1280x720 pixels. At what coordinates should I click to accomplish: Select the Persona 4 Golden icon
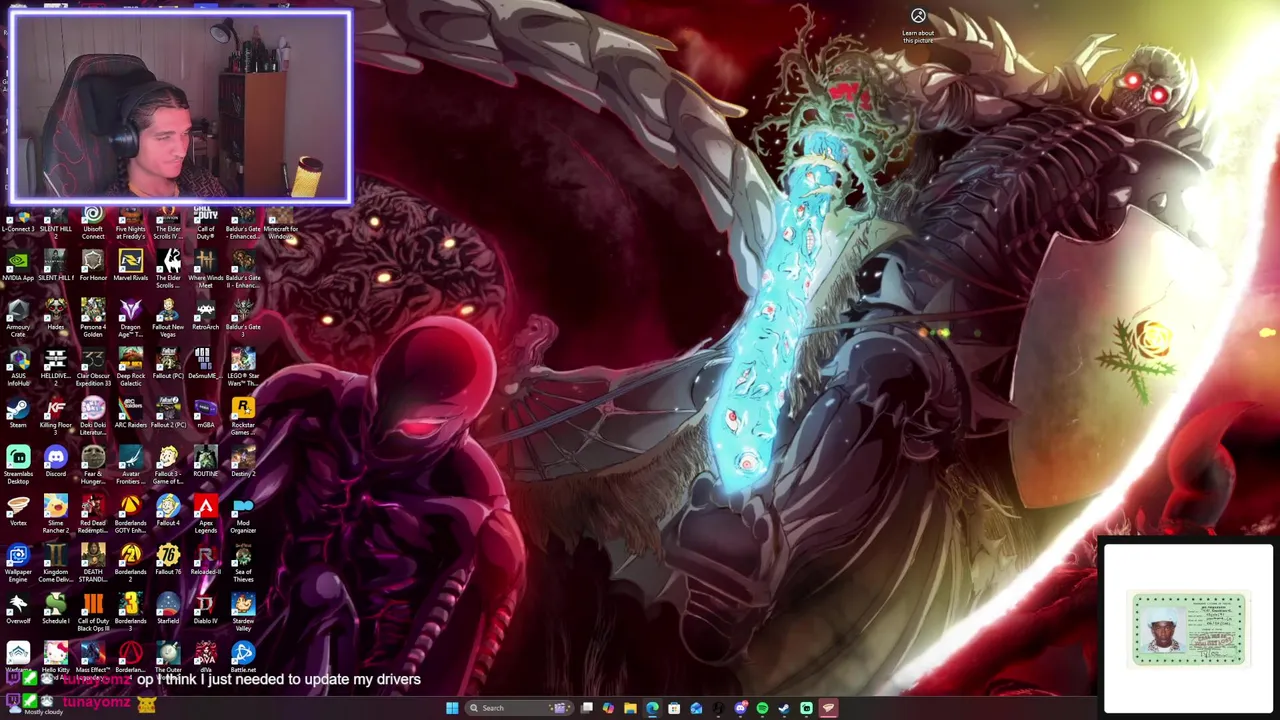click(93, 320)
